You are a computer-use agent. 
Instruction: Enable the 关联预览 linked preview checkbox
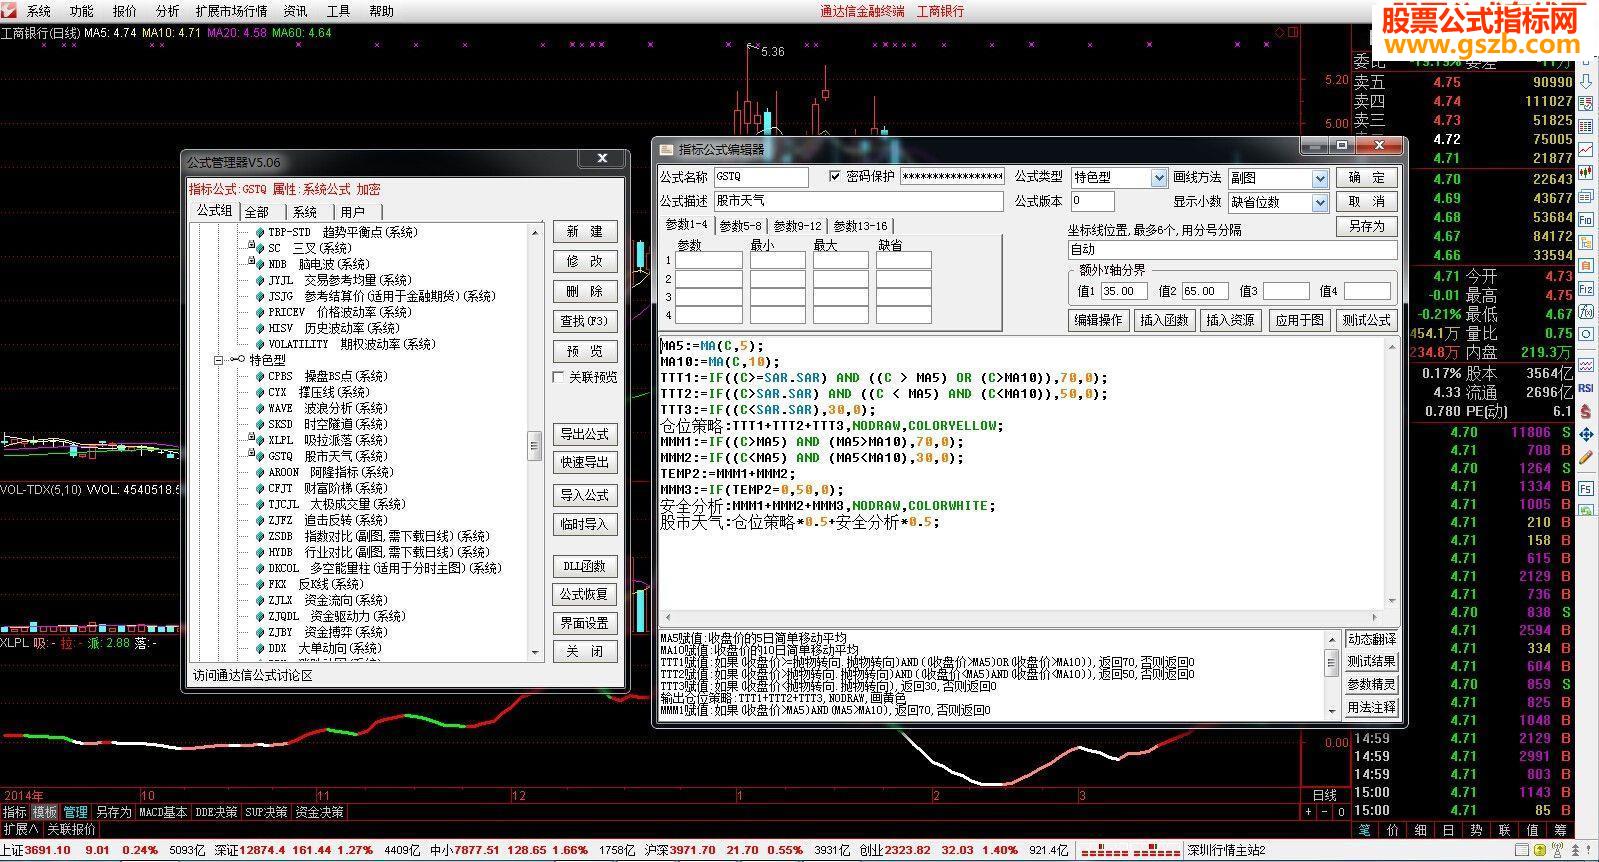(x=559, y=377)
